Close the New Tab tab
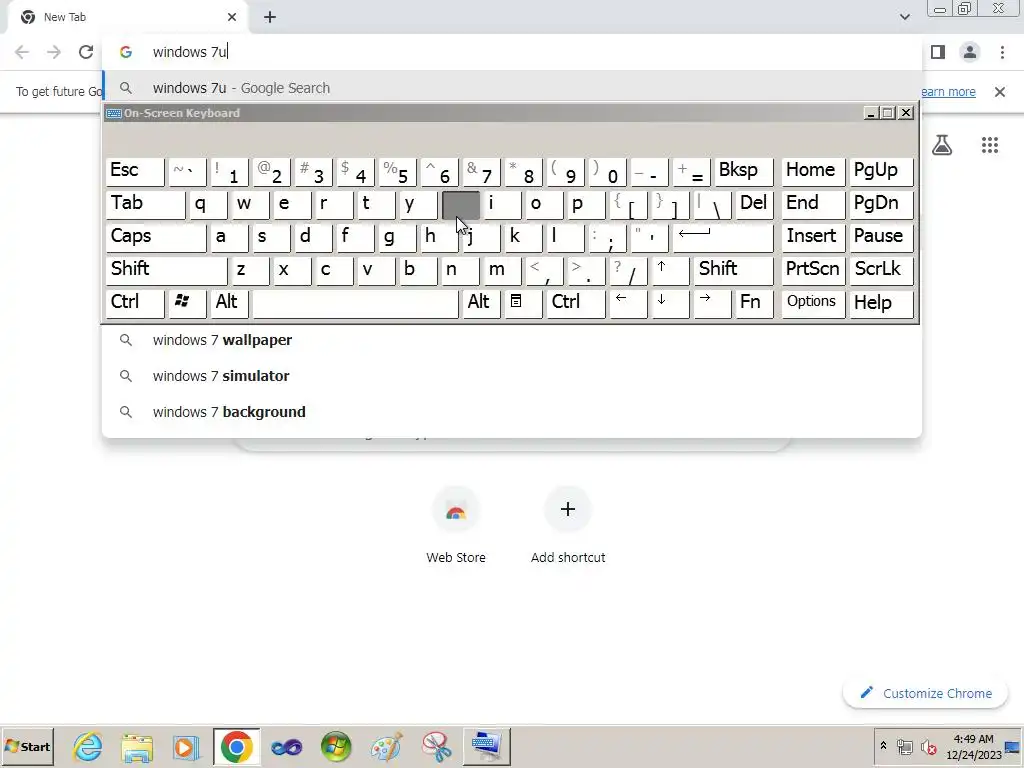 point(232,17)
